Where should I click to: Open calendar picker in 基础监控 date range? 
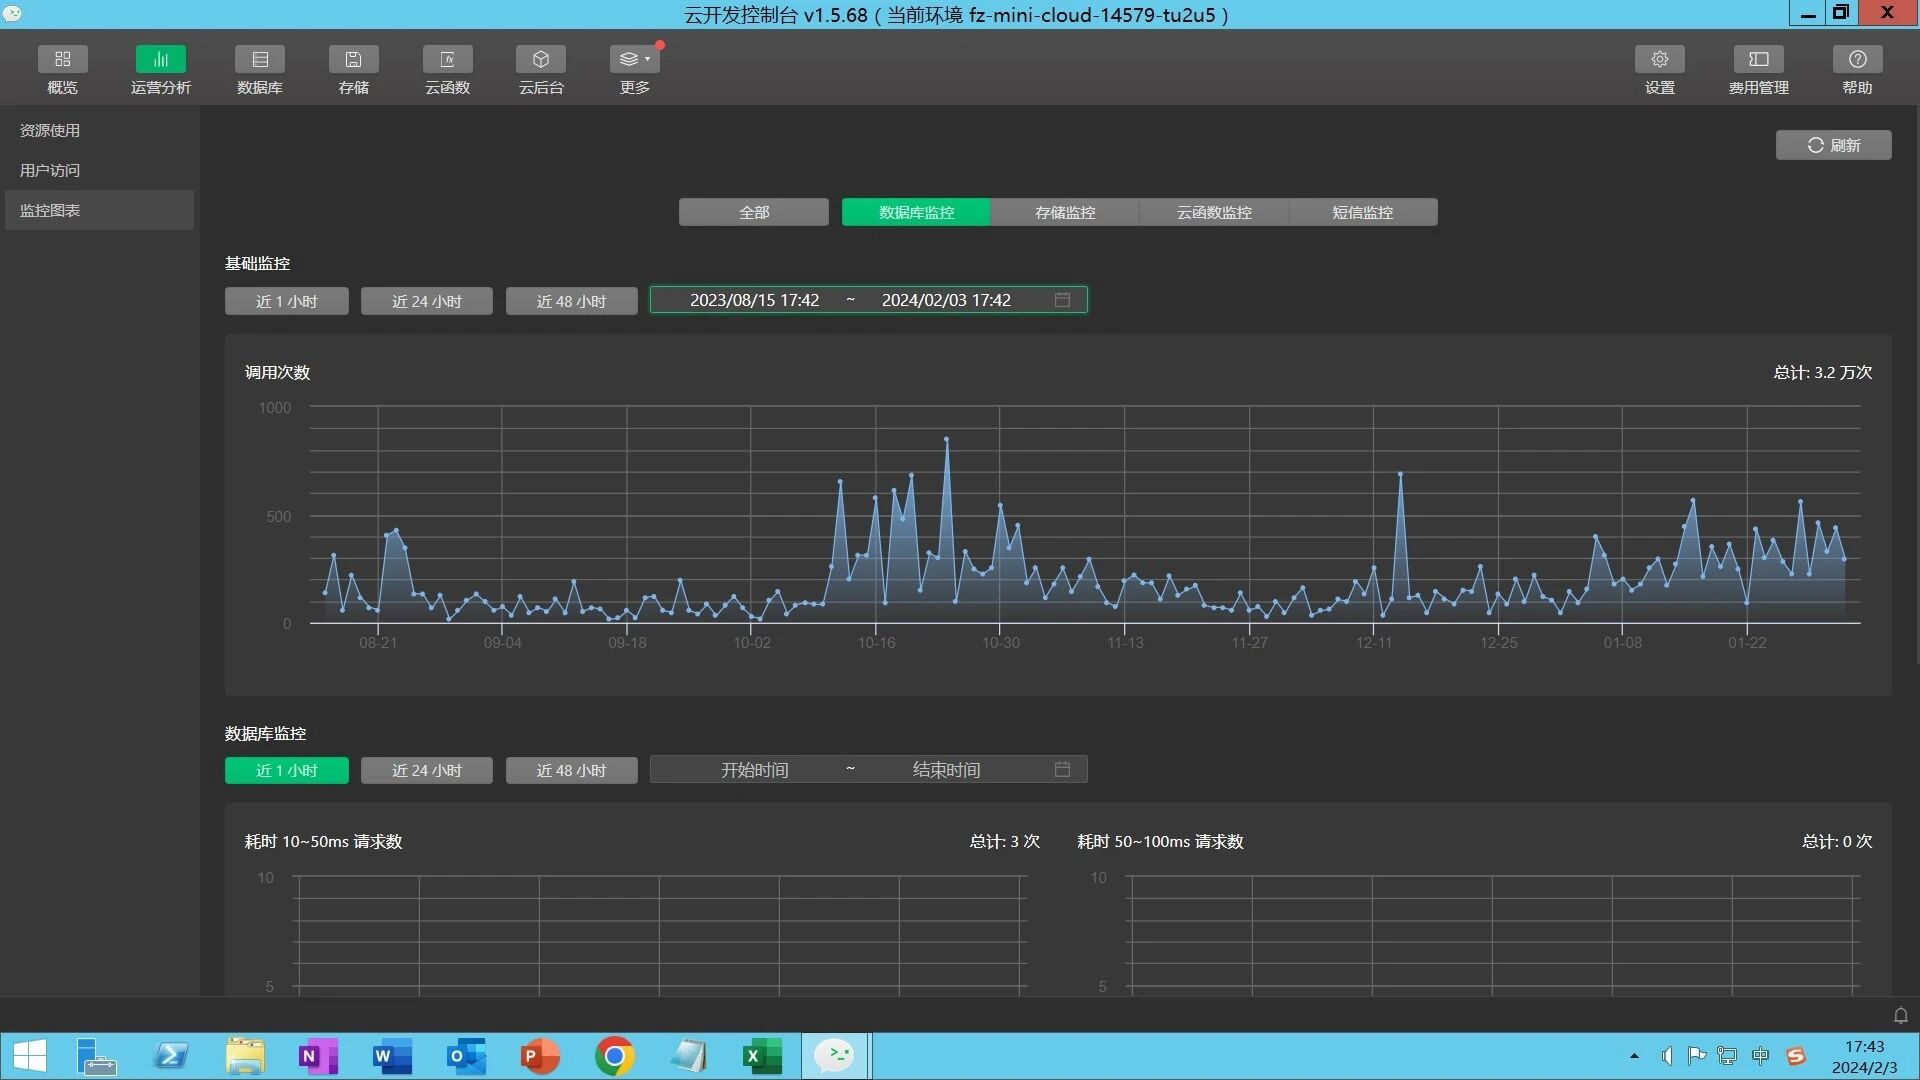click(x=1062, y=300)
